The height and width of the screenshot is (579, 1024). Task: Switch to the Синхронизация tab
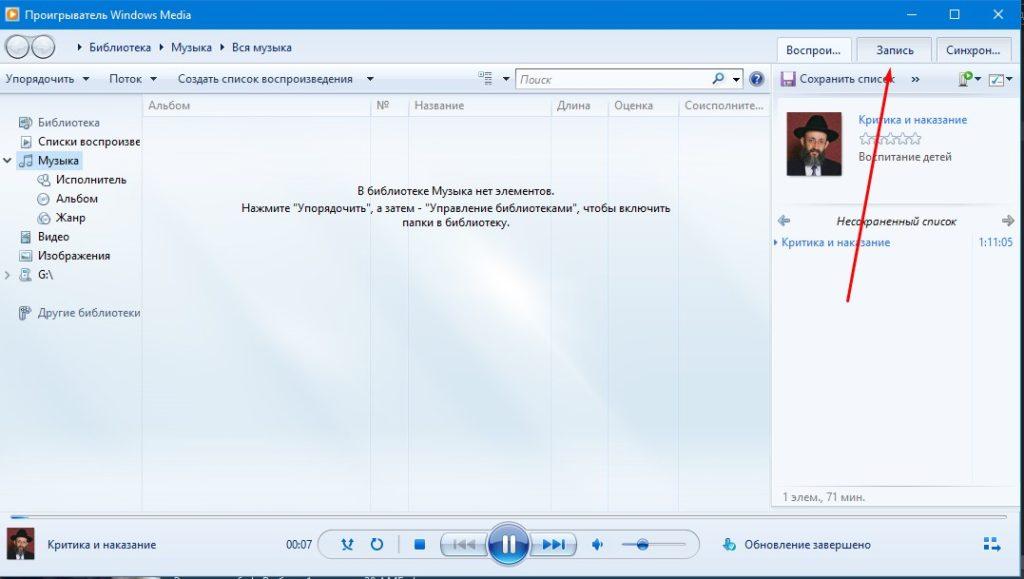pos(973,50)
